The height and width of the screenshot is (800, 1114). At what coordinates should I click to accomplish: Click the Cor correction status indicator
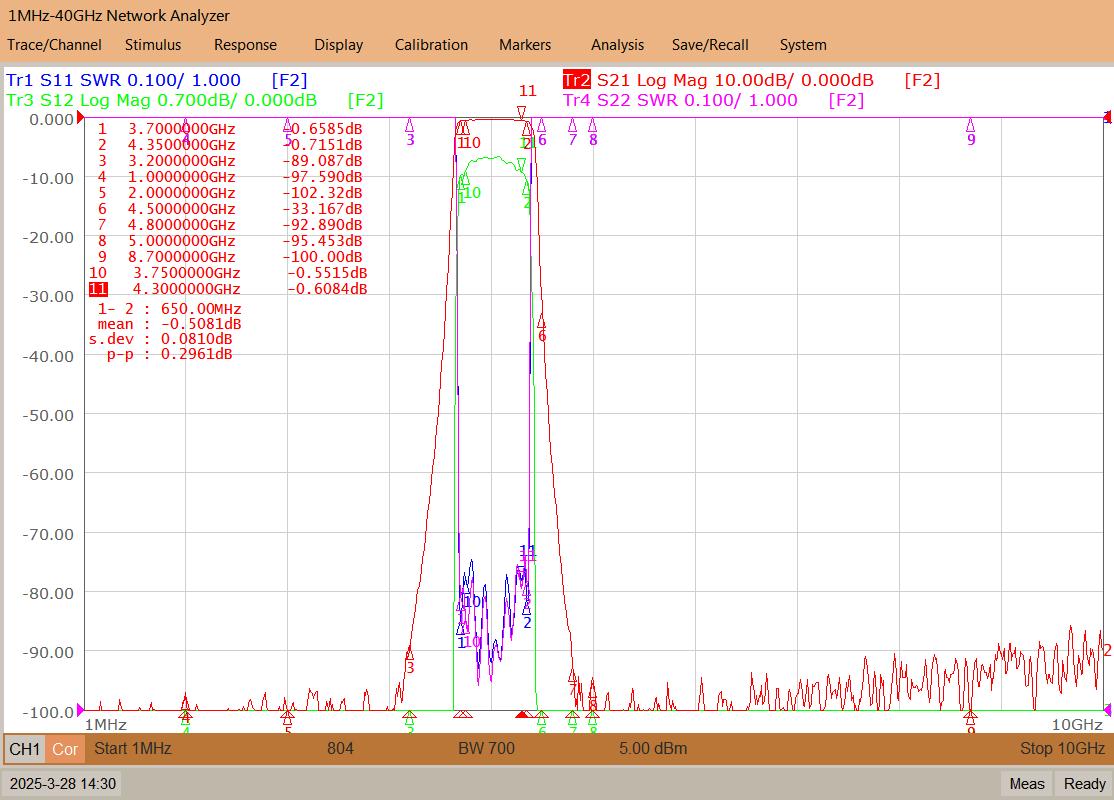tap(65, 749)
